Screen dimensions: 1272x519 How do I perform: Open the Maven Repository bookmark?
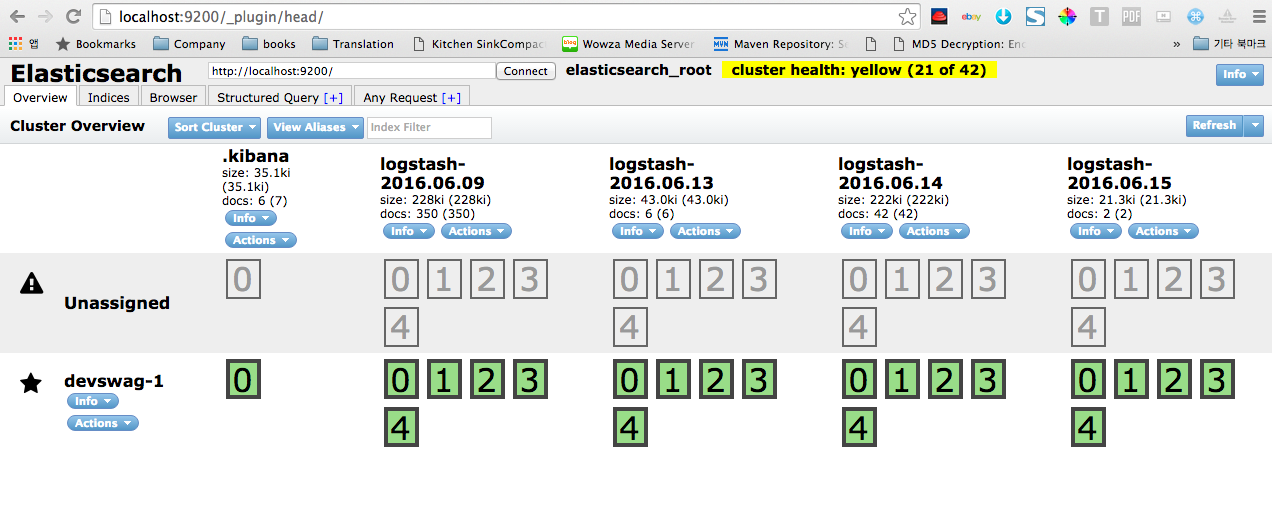780,44
